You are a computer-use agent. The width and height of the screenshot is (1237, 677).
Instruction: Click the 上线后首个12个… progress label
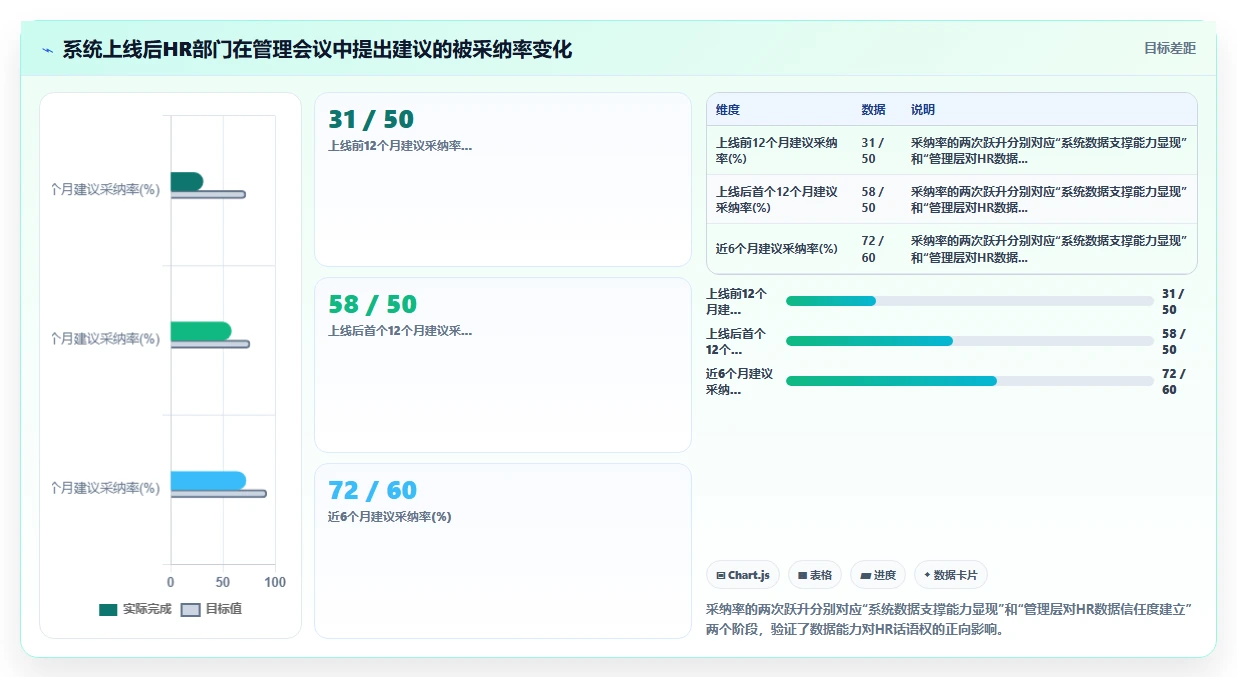[x=738, y=341]
